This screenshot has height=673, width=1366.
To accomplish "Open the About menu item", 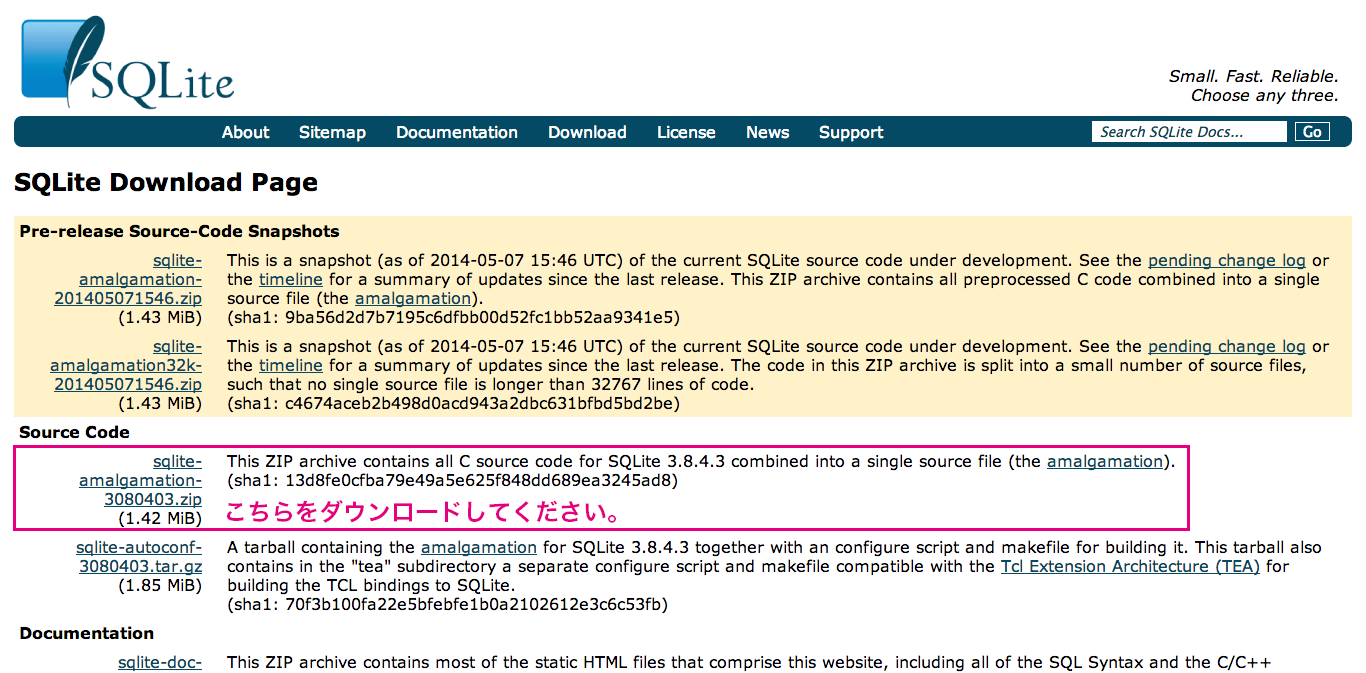I will point(245,132).
